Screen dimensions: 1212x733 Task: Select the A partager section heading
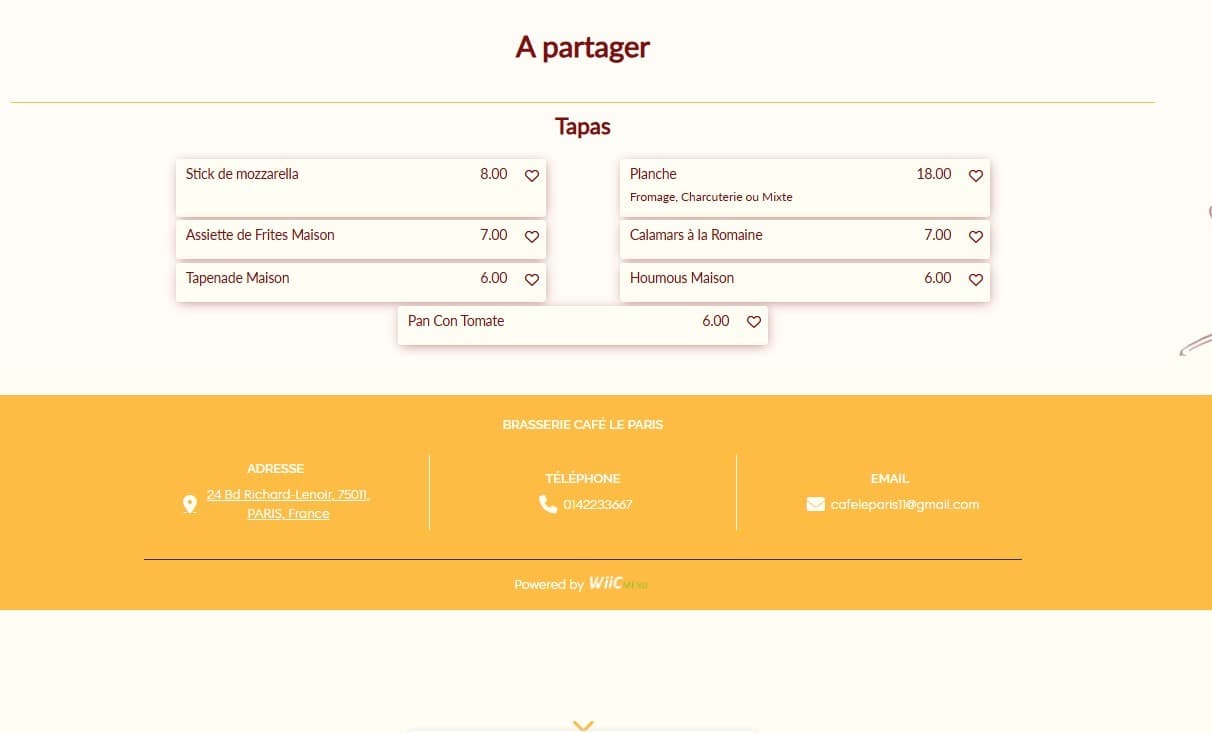click(582, 46)
